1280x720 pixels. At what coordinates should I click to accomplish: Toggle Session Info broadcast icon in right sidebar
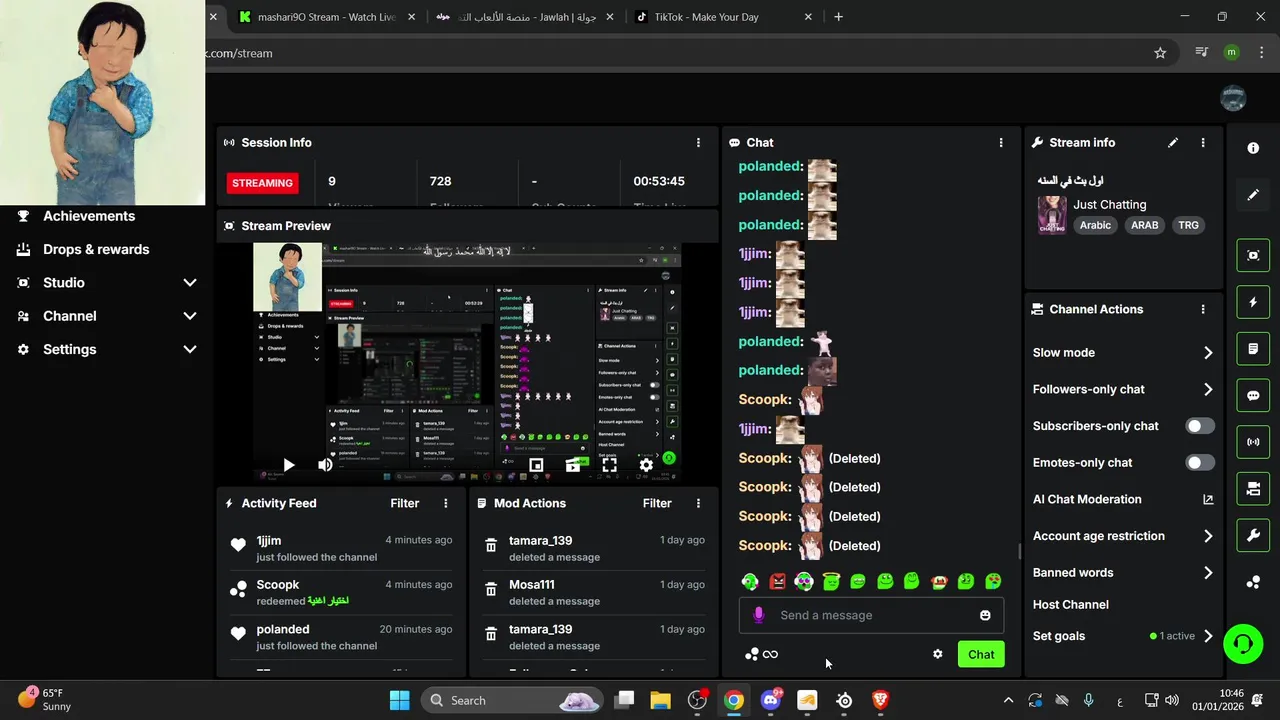(1253, 442)
